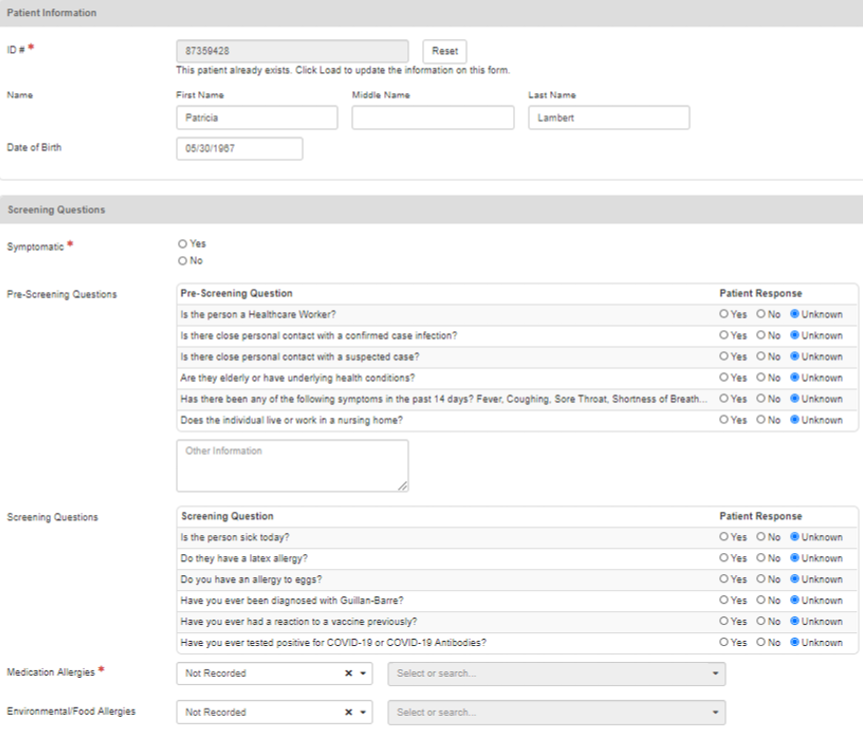Select Unknown for suspected case contact question
The height and width of the screenshot is (741, 863).
795,356
